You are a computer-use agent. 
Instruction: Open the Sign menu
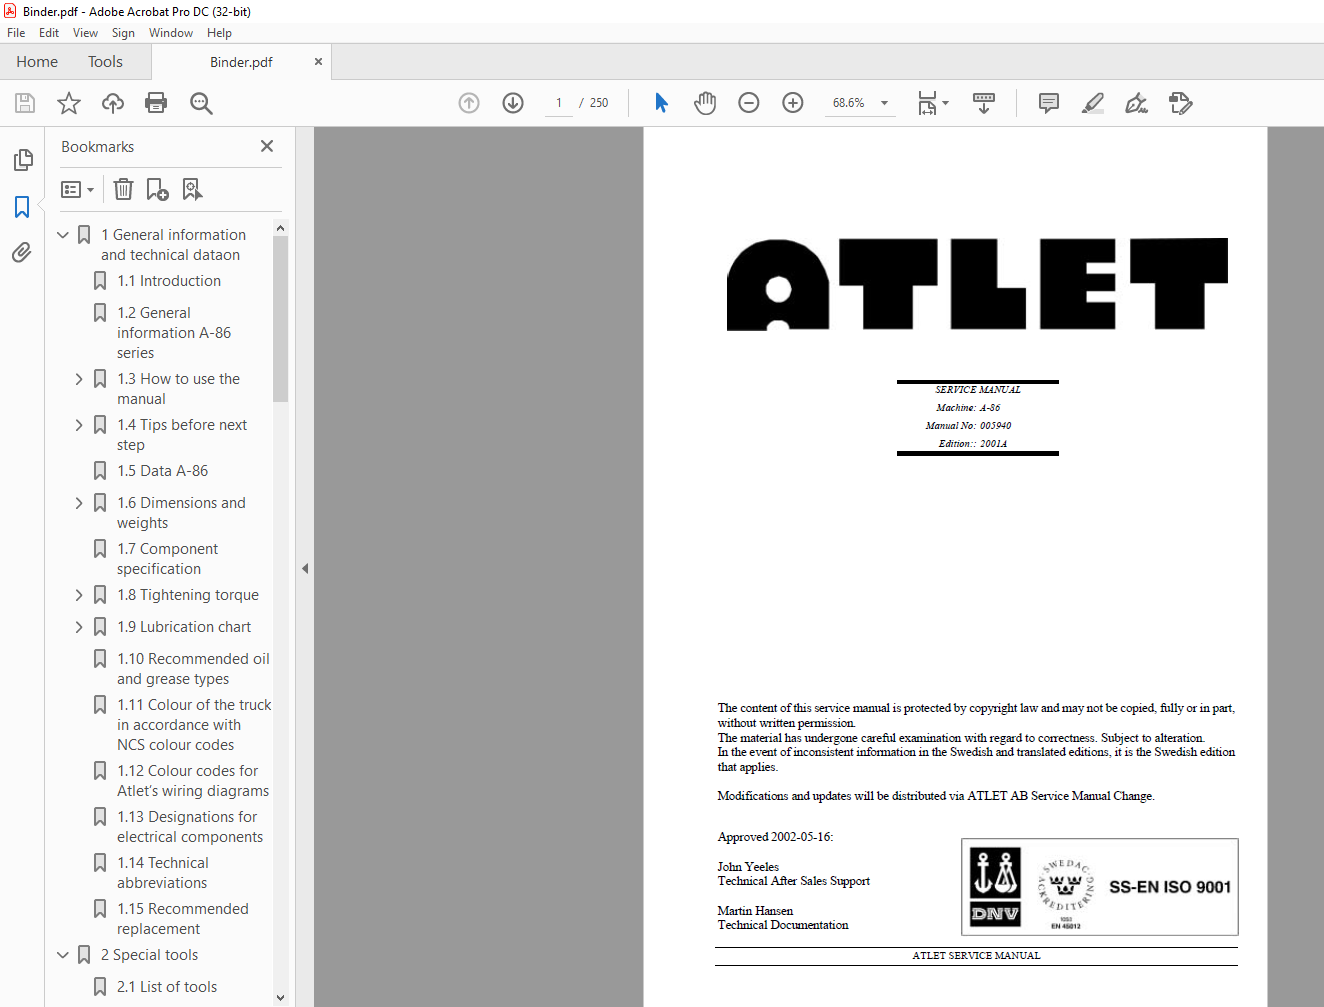click(x=123, y=33)
